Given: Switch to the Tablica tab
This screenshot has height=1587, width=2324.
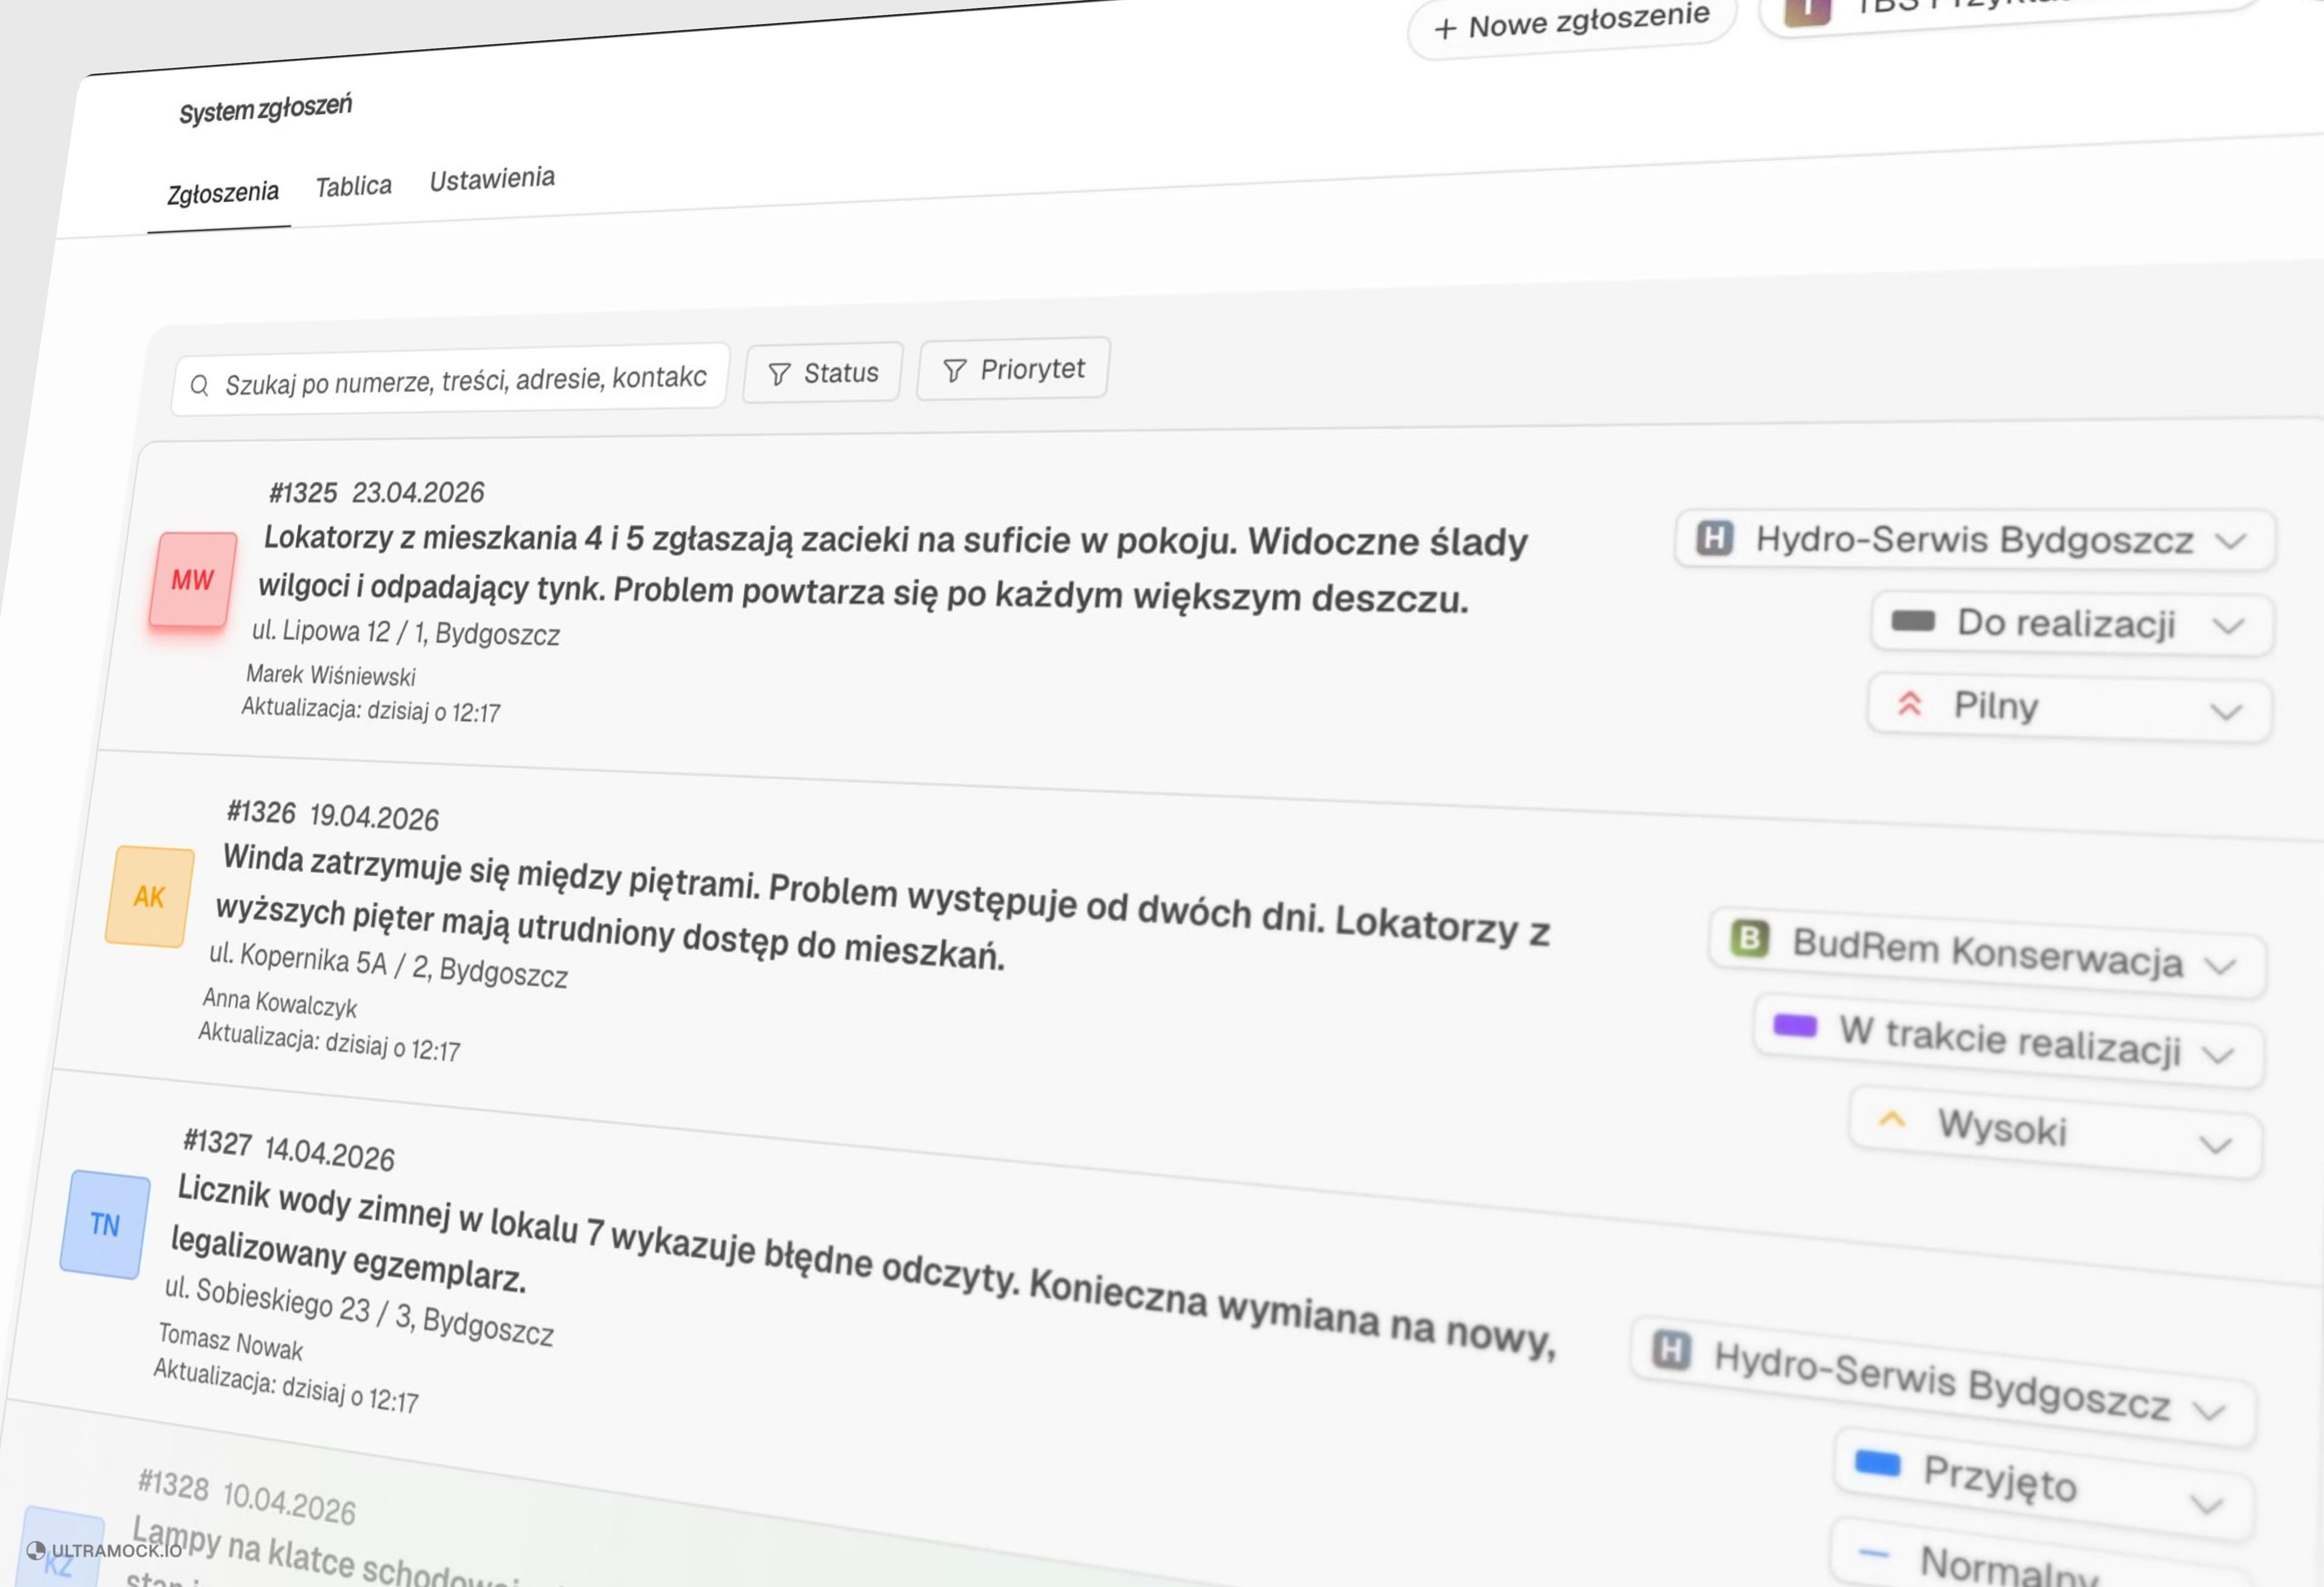Looking at the screenshot, I should tap(354, 186).
